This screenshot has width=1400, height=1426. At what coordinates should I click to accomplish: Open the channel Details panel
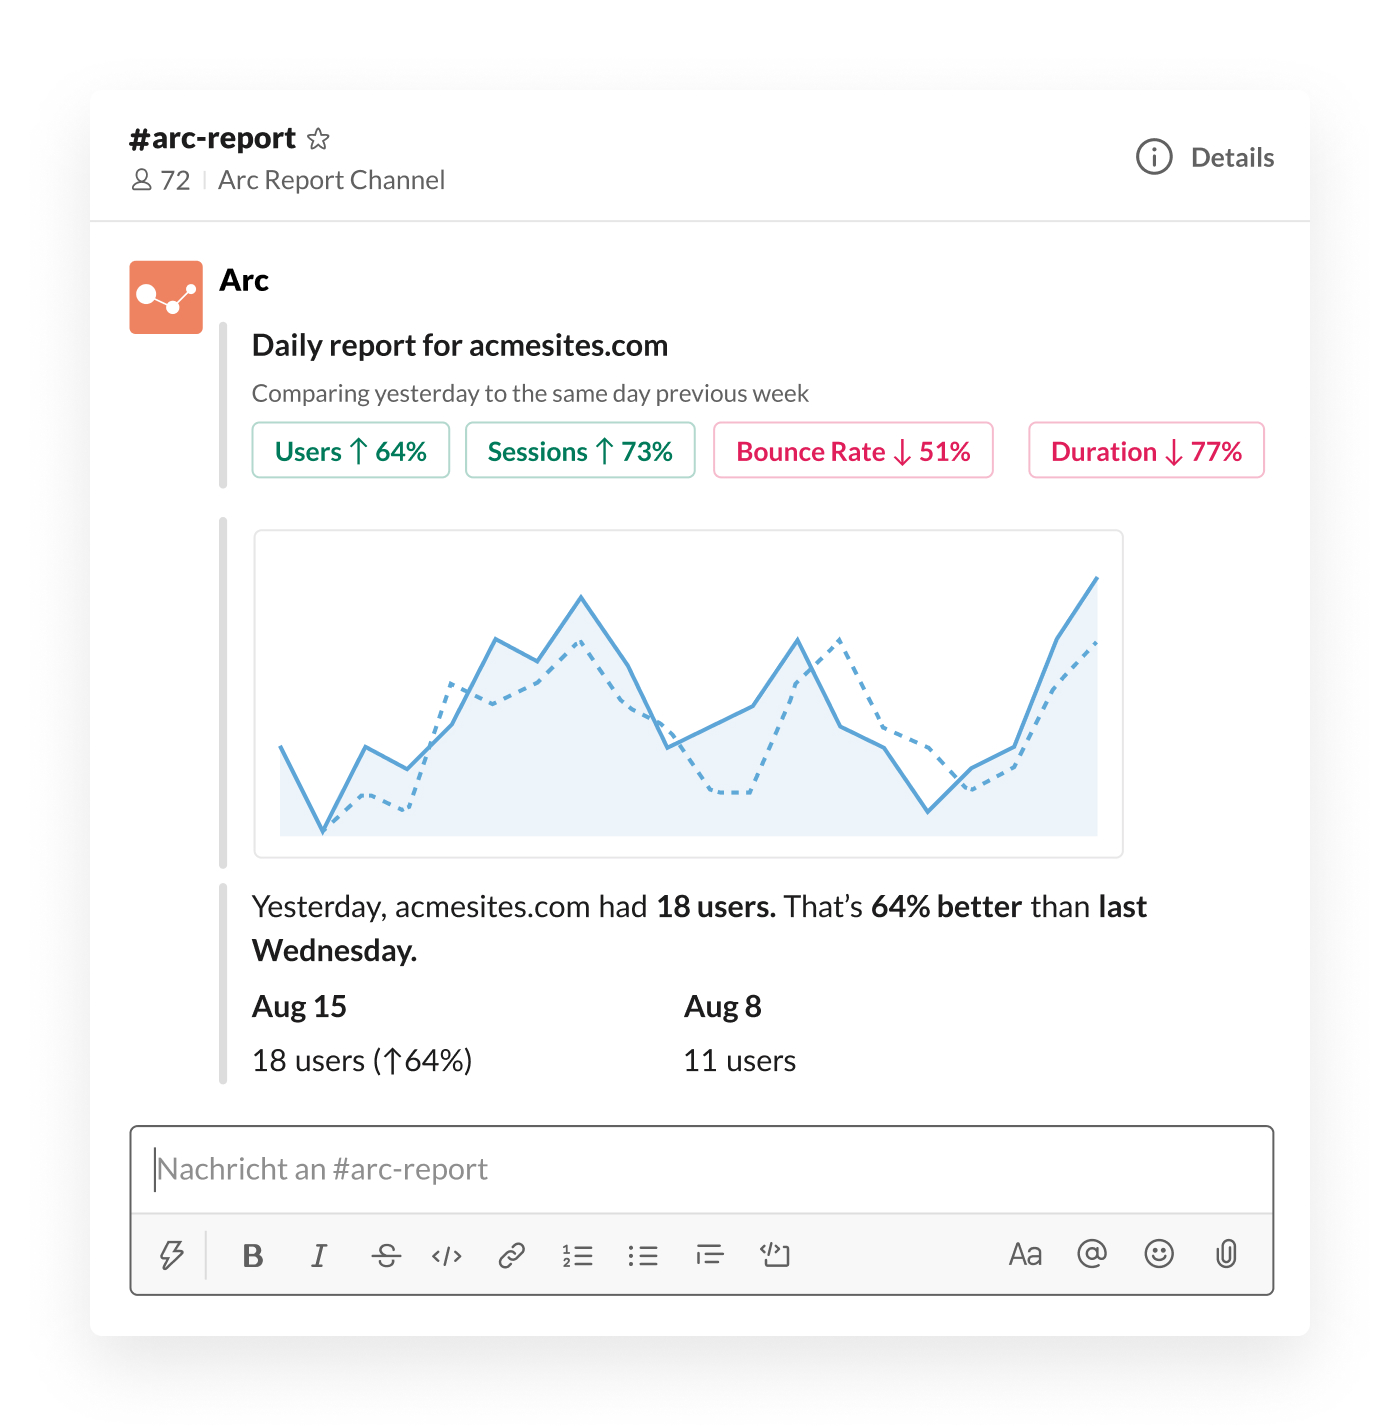tap(1205, 157)
